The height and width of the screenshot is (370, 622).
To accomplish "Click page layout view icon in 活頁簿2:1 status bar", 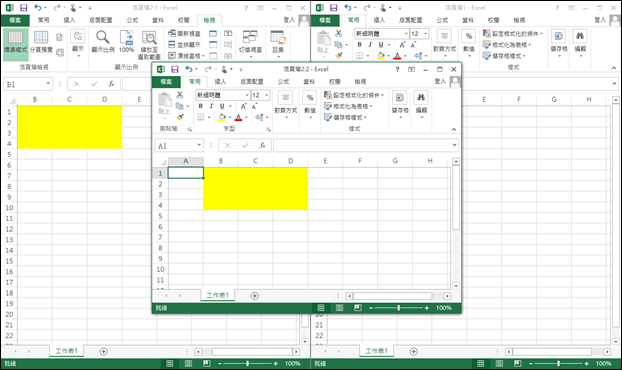I will [x=188, y=363].
